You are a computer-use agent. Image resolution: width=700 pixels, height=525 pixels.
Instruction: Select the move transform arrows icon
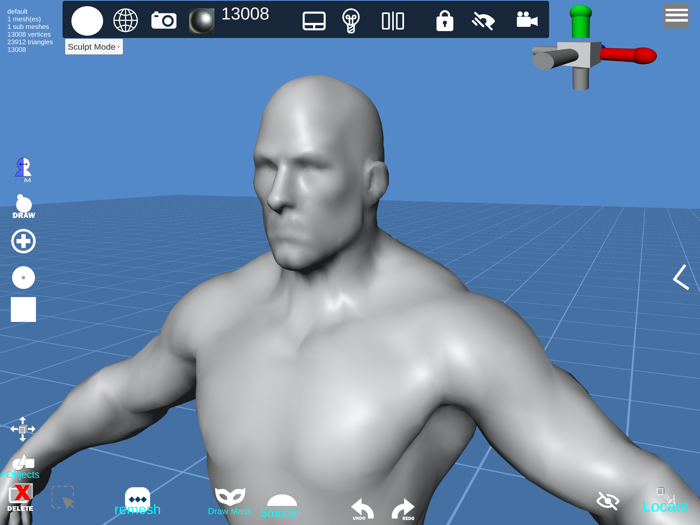click(x=23, y=429)
